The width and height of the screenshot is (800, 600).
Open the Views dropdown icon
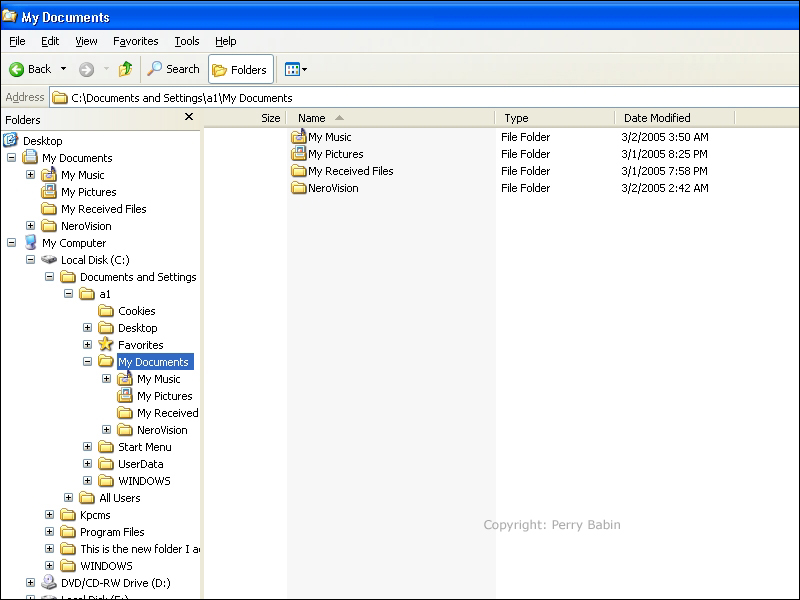pos(296,69)
